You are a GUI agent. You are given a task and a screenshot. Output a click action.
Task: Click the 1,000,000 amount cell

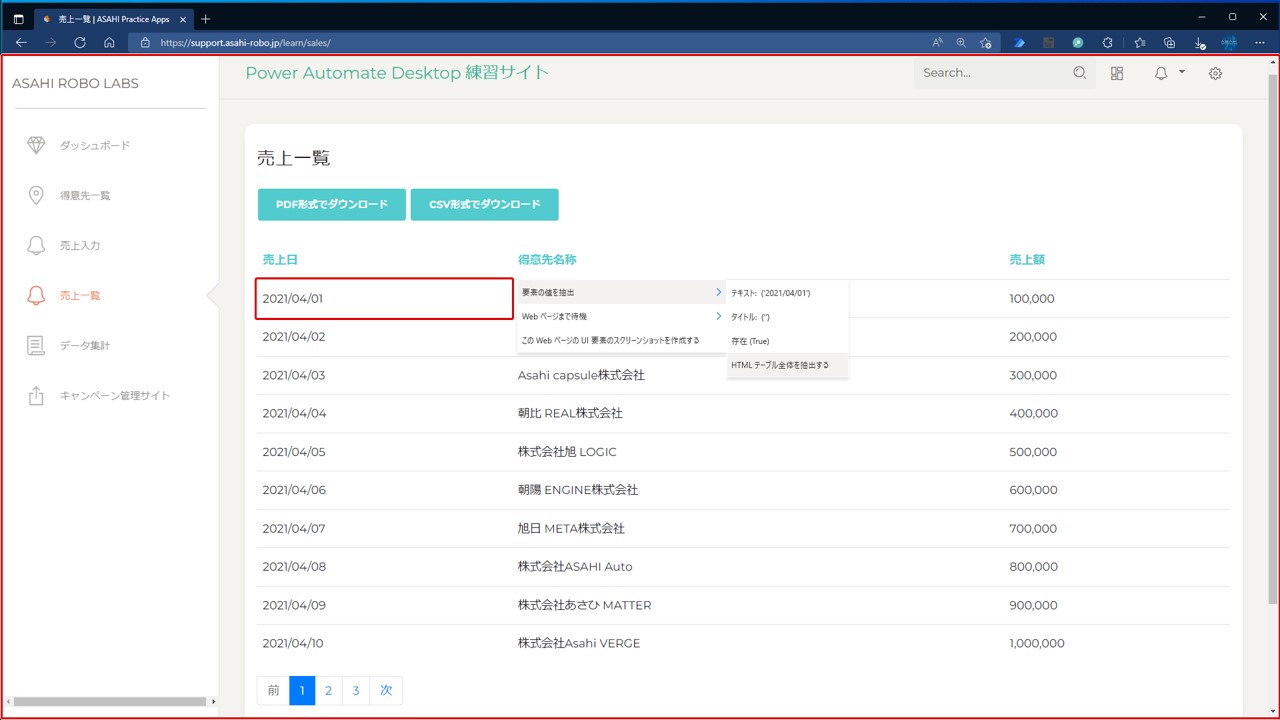(x=1037, y=644)
